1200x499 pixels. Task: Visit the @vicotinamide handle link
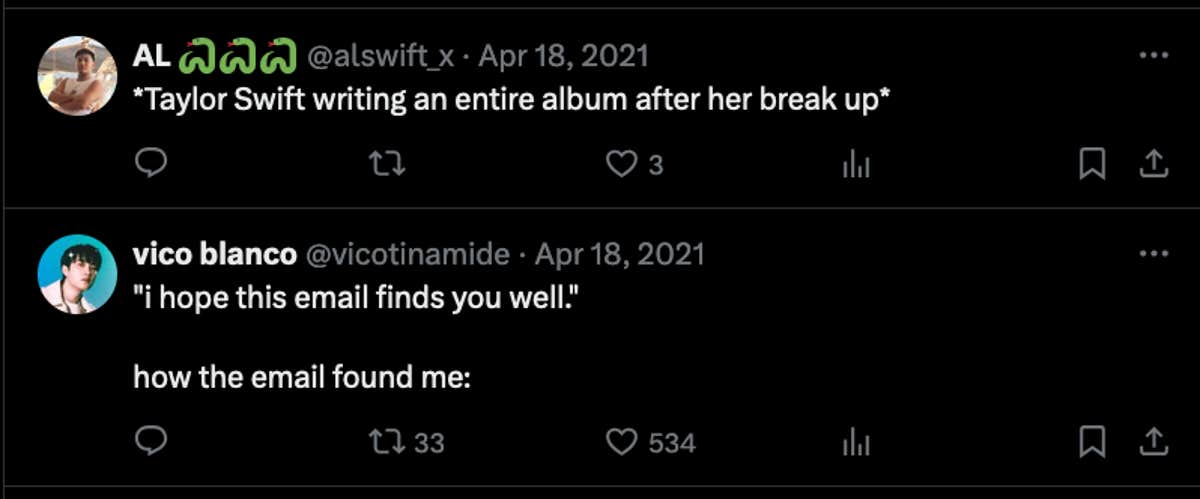406,254
